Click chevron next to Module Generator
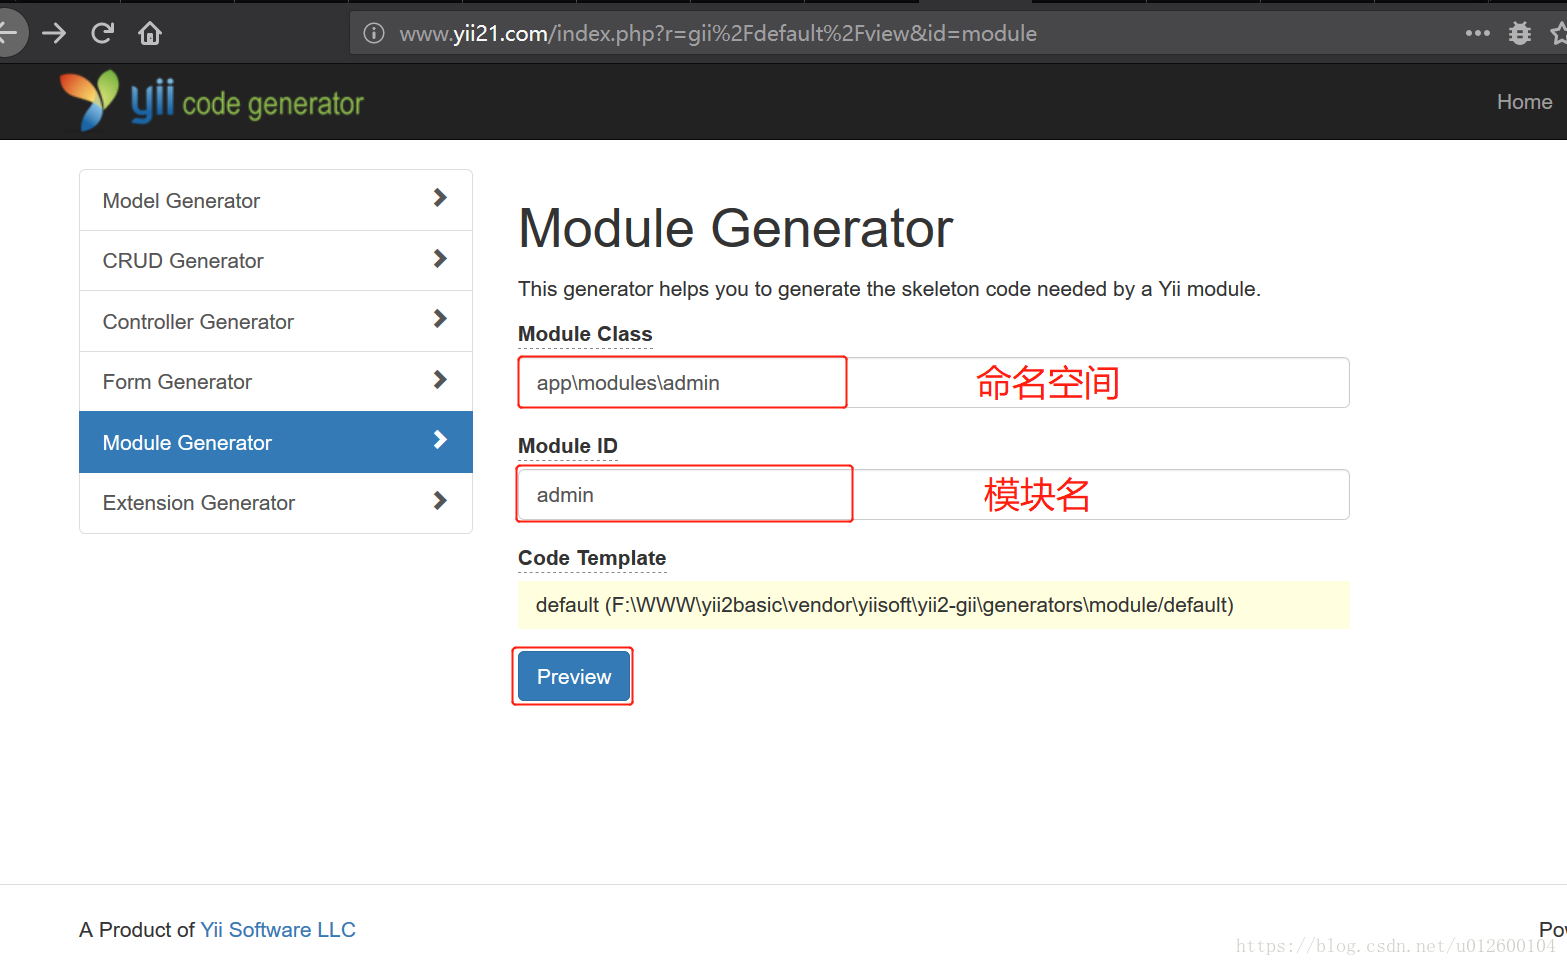Screen dimensions: 1567x966 (440, 440)
